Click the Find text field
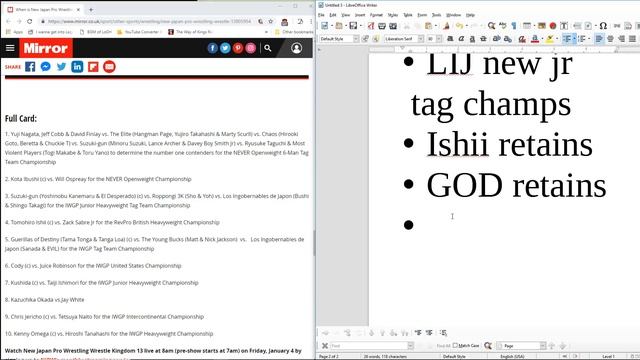The height and width of the screenshot is (360, 640). click(x=369, y=346)
